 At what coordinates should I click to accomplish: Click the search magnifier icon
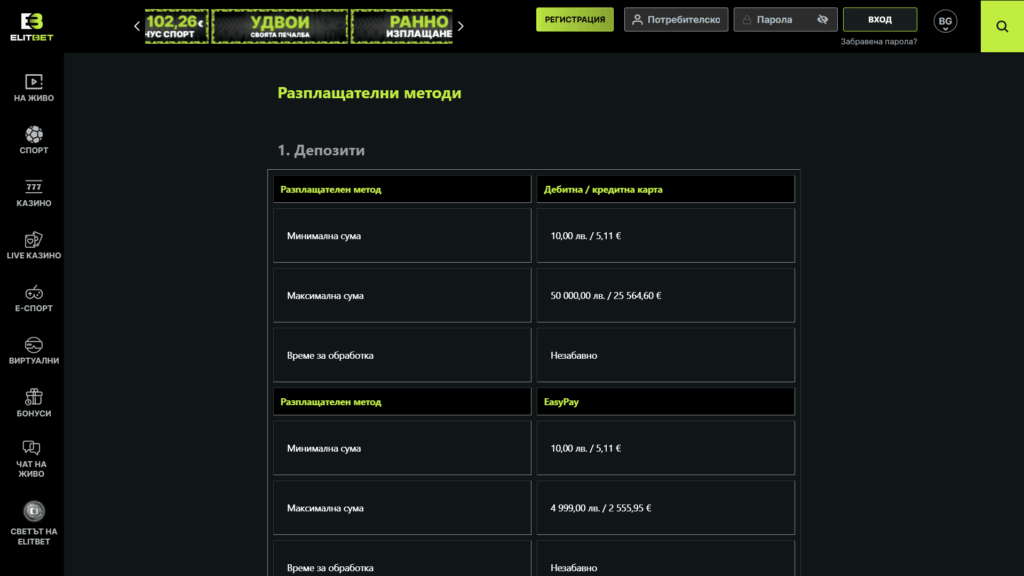tap(1002, 26)
